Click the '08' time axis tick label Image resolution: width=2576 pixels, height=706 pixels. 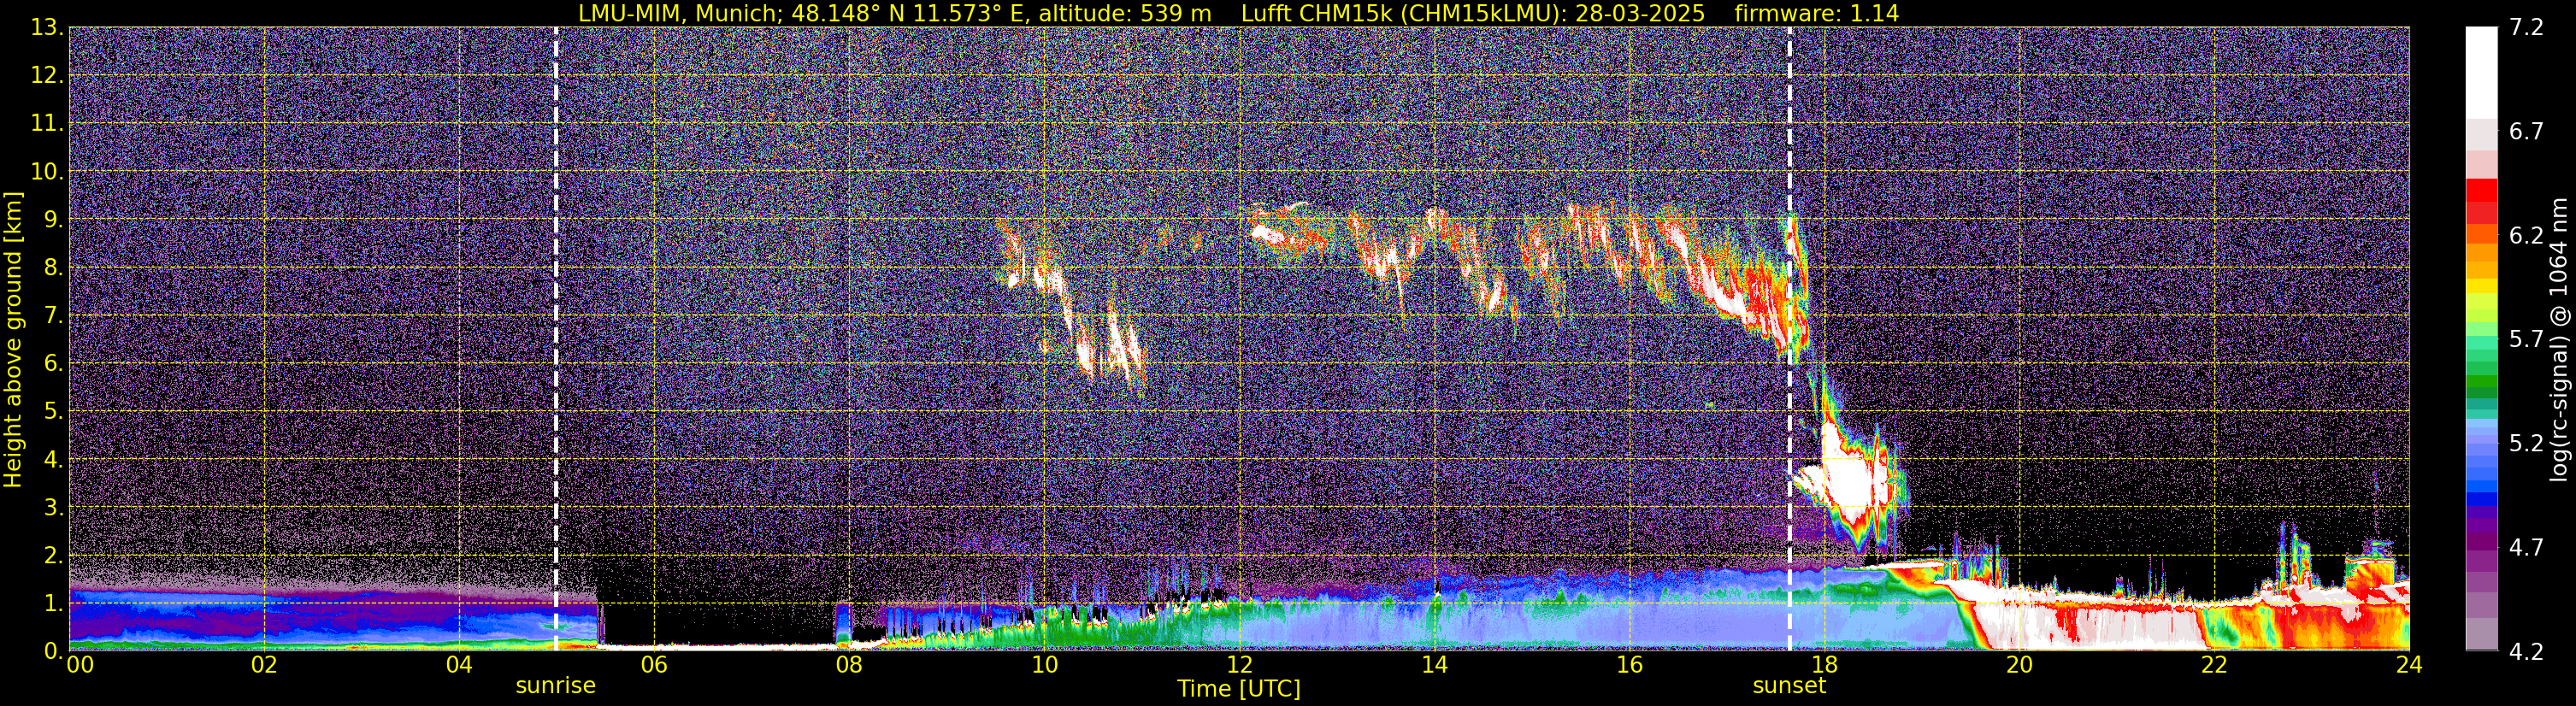click(849, 665)
